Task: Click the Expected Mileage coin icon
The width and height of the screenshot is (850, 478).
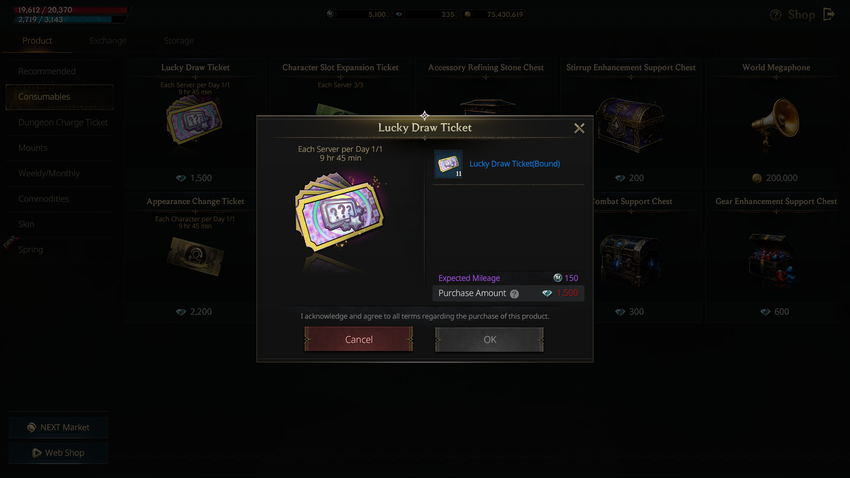Action: [x=557, y=277]
